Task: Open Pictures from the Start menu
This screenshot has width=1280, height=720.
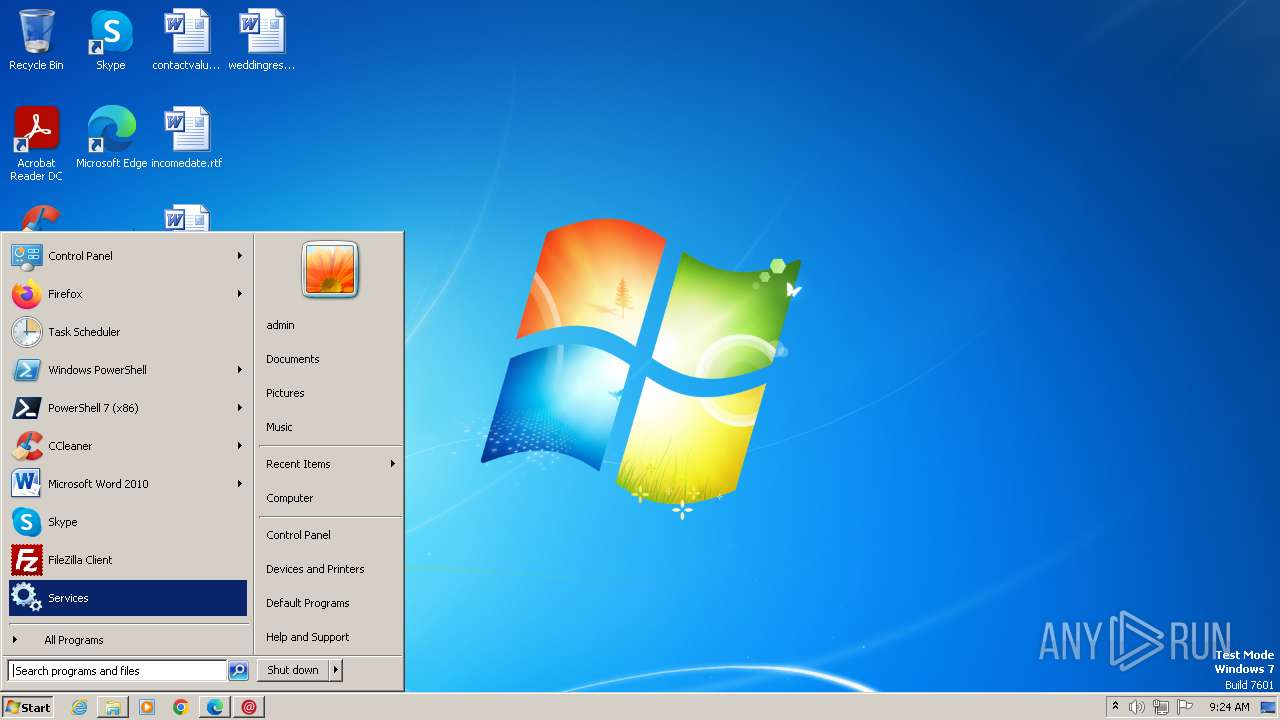Action: (x=330, y=393)
